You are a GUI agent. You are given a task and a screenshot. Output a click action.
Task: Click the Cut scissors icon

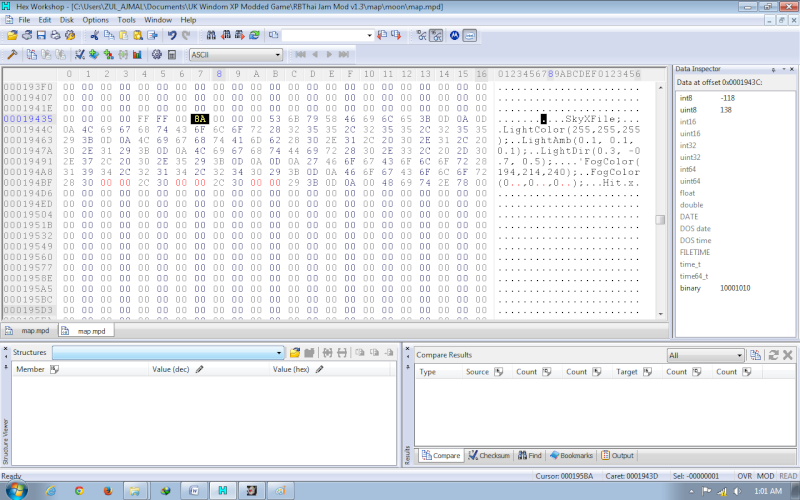(94, 35)
